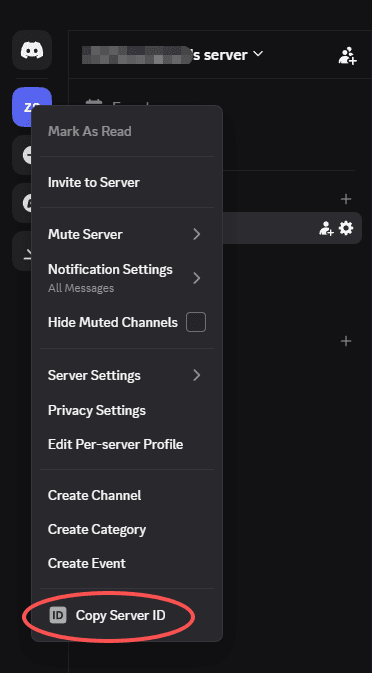The height and width of the screenshot is (673, 372).
Task: Expand the Mute Server arrow
Action: pyautogui.click(x=197, y=234)
